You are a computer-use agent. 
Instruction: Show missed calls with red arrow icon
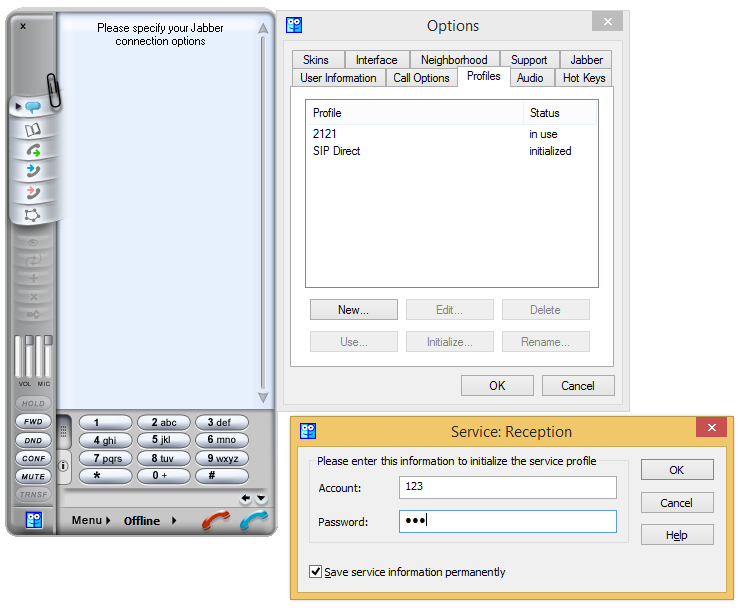pos(33,192)
